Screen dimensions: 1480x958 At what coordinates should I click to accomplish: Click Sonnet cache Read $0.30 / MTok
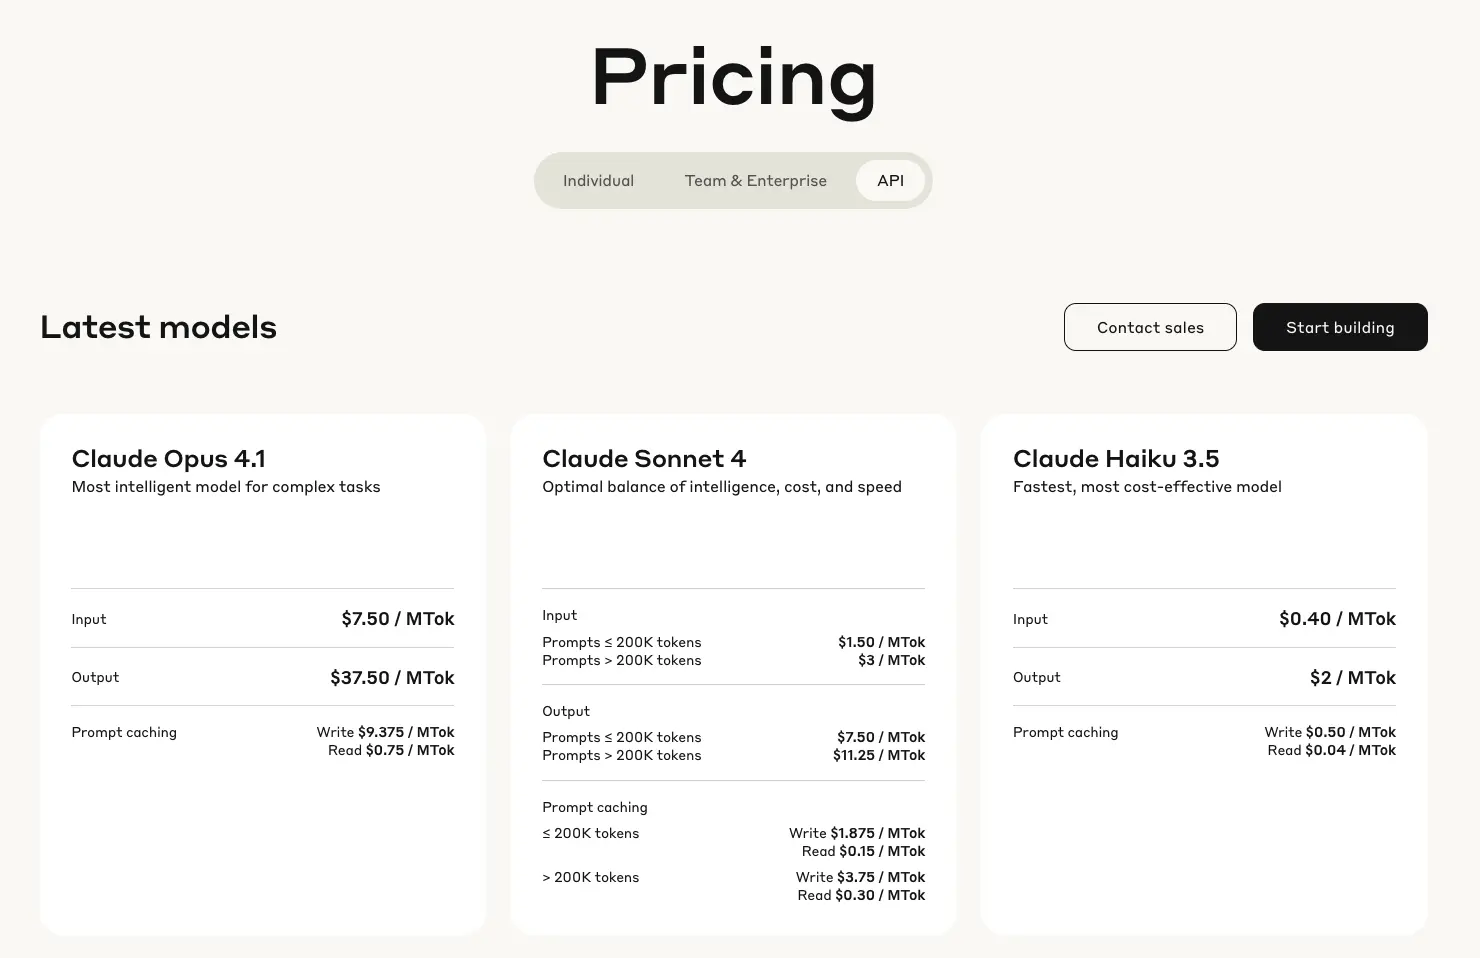861,895
